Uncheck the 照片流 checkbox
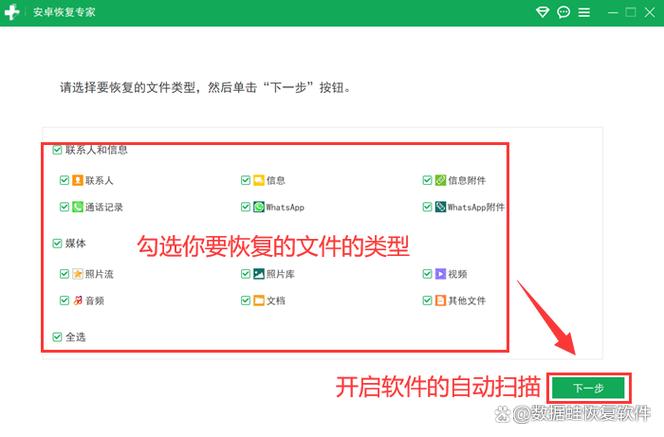Image resolution: width=664 pixels, height=437 pixels. pos(64,274)
